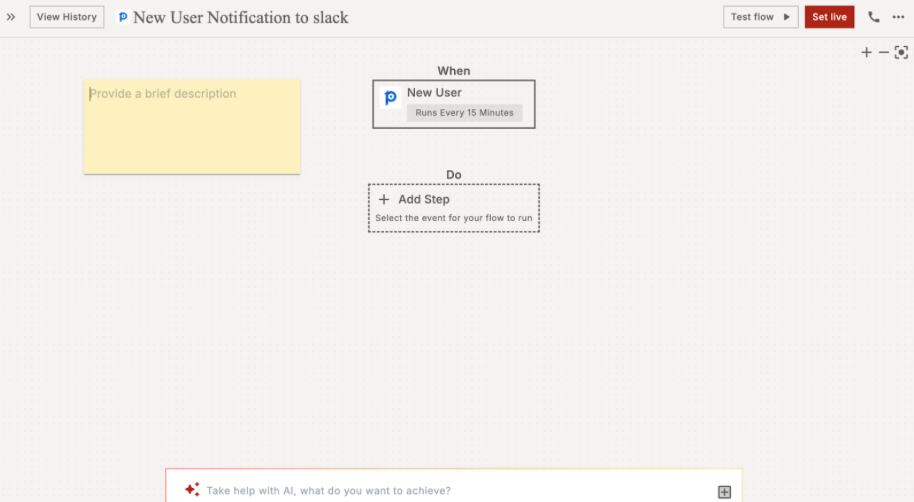Open the three-dot more options menu

click(898, 17)
